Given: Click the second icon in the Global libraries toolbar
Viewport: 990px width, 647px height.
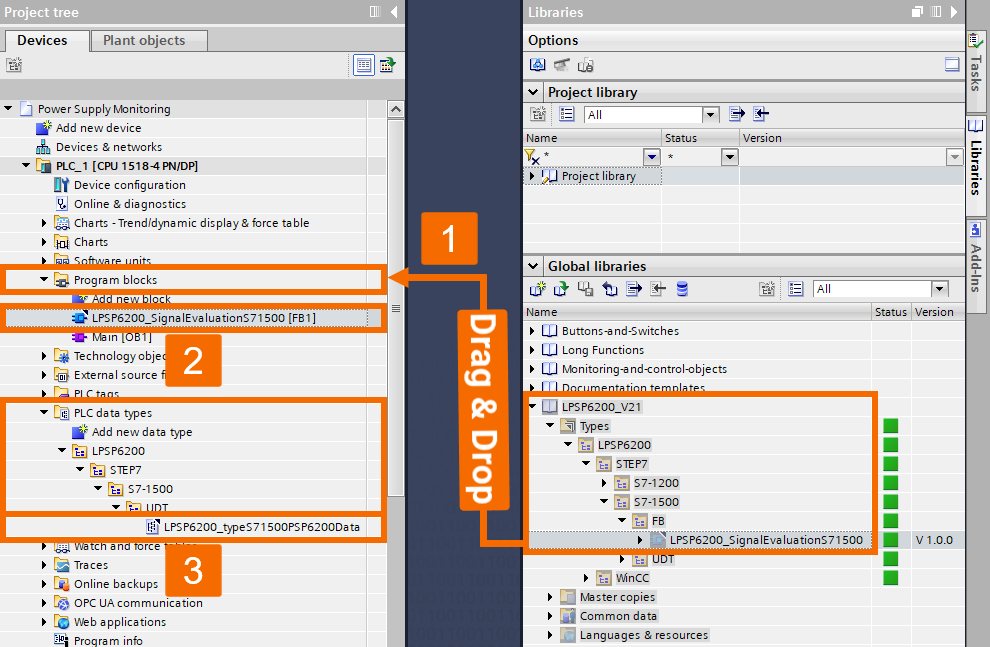Looking at the screenshot, I should [561, 289].
